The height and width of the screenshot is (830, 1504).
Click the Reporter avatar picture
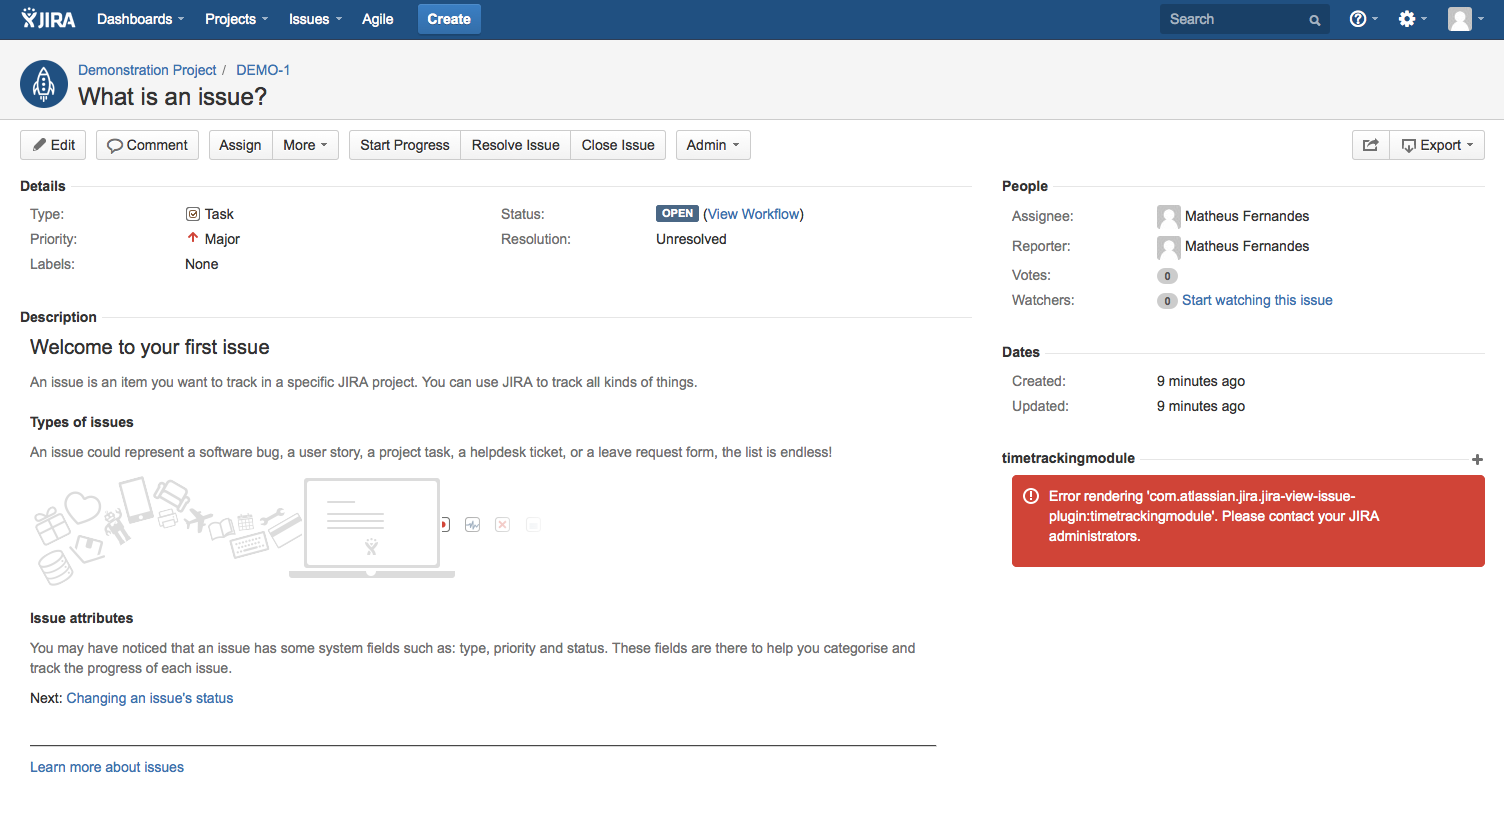(x=1168, y=247)
